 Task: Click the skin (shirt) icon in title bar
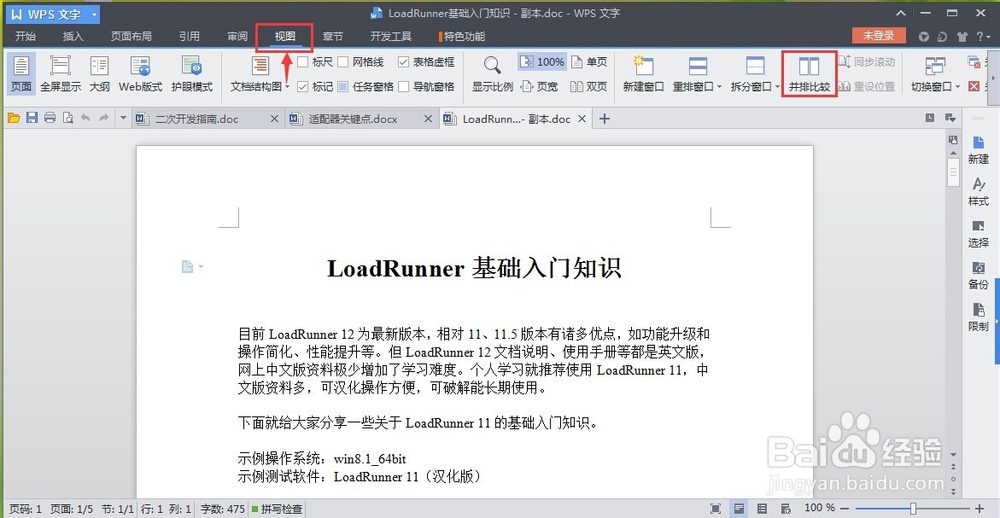[961, 36]
